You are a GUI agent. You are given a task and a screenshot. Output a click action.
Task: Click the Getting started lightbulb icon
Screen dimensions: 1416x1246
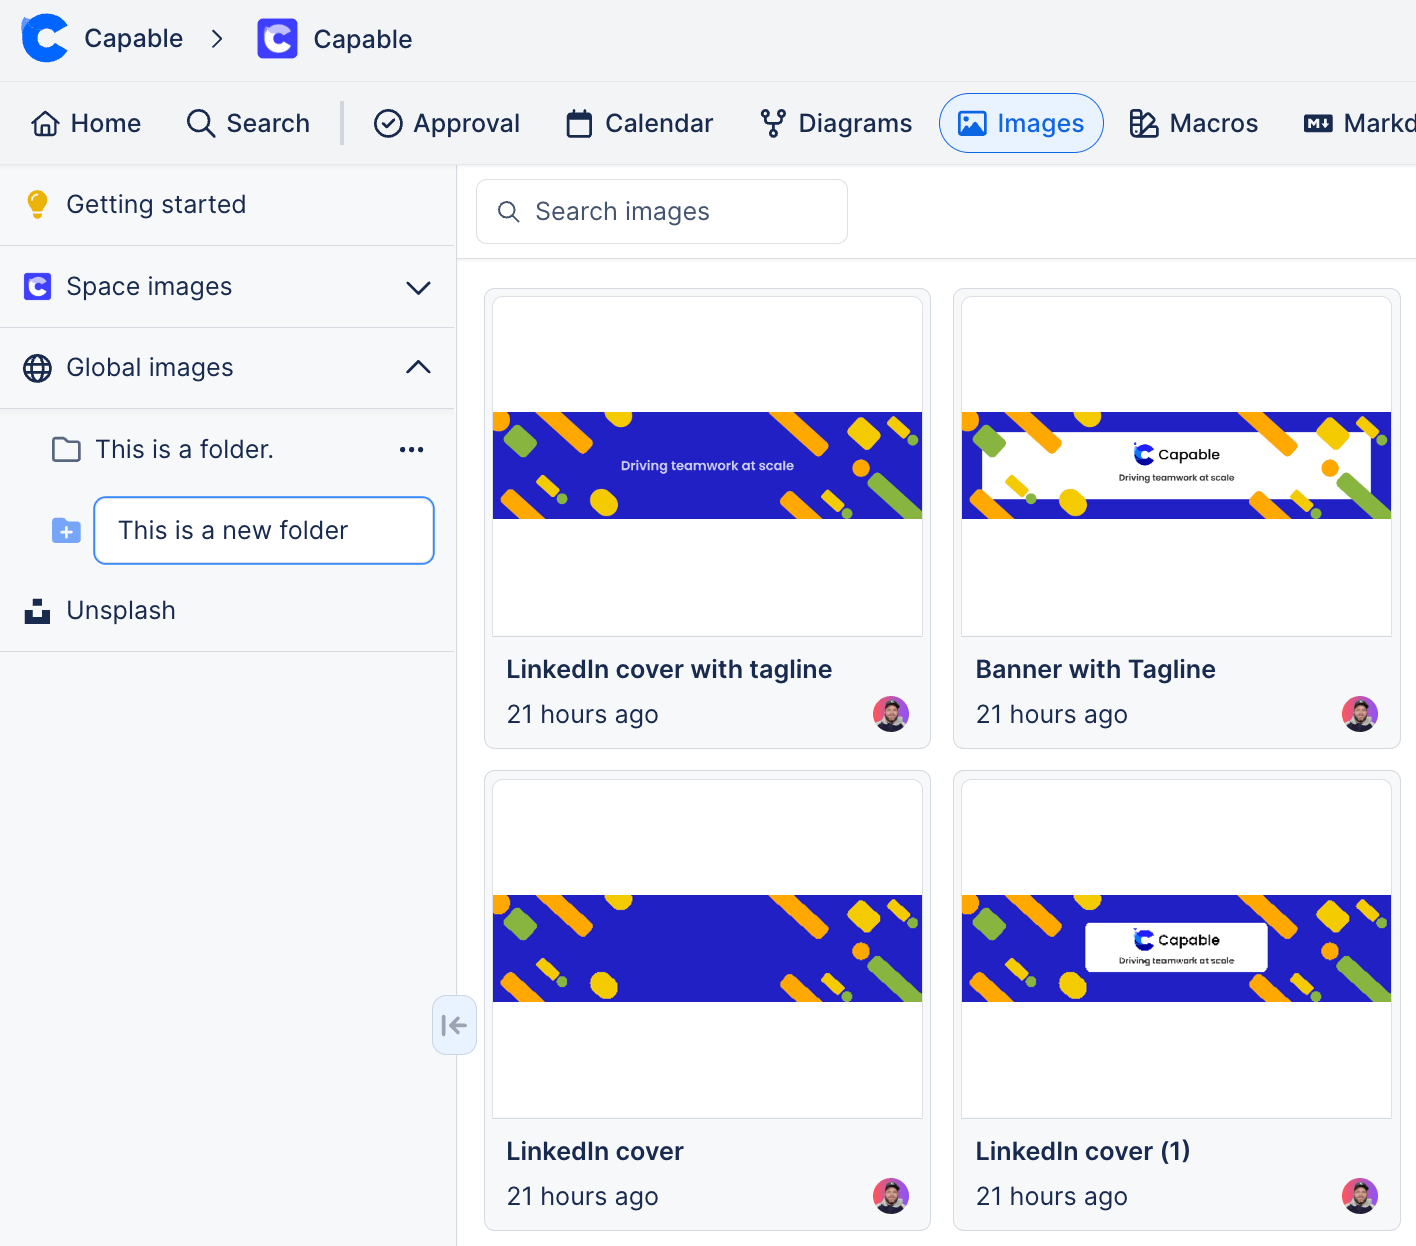pos(37,204)
